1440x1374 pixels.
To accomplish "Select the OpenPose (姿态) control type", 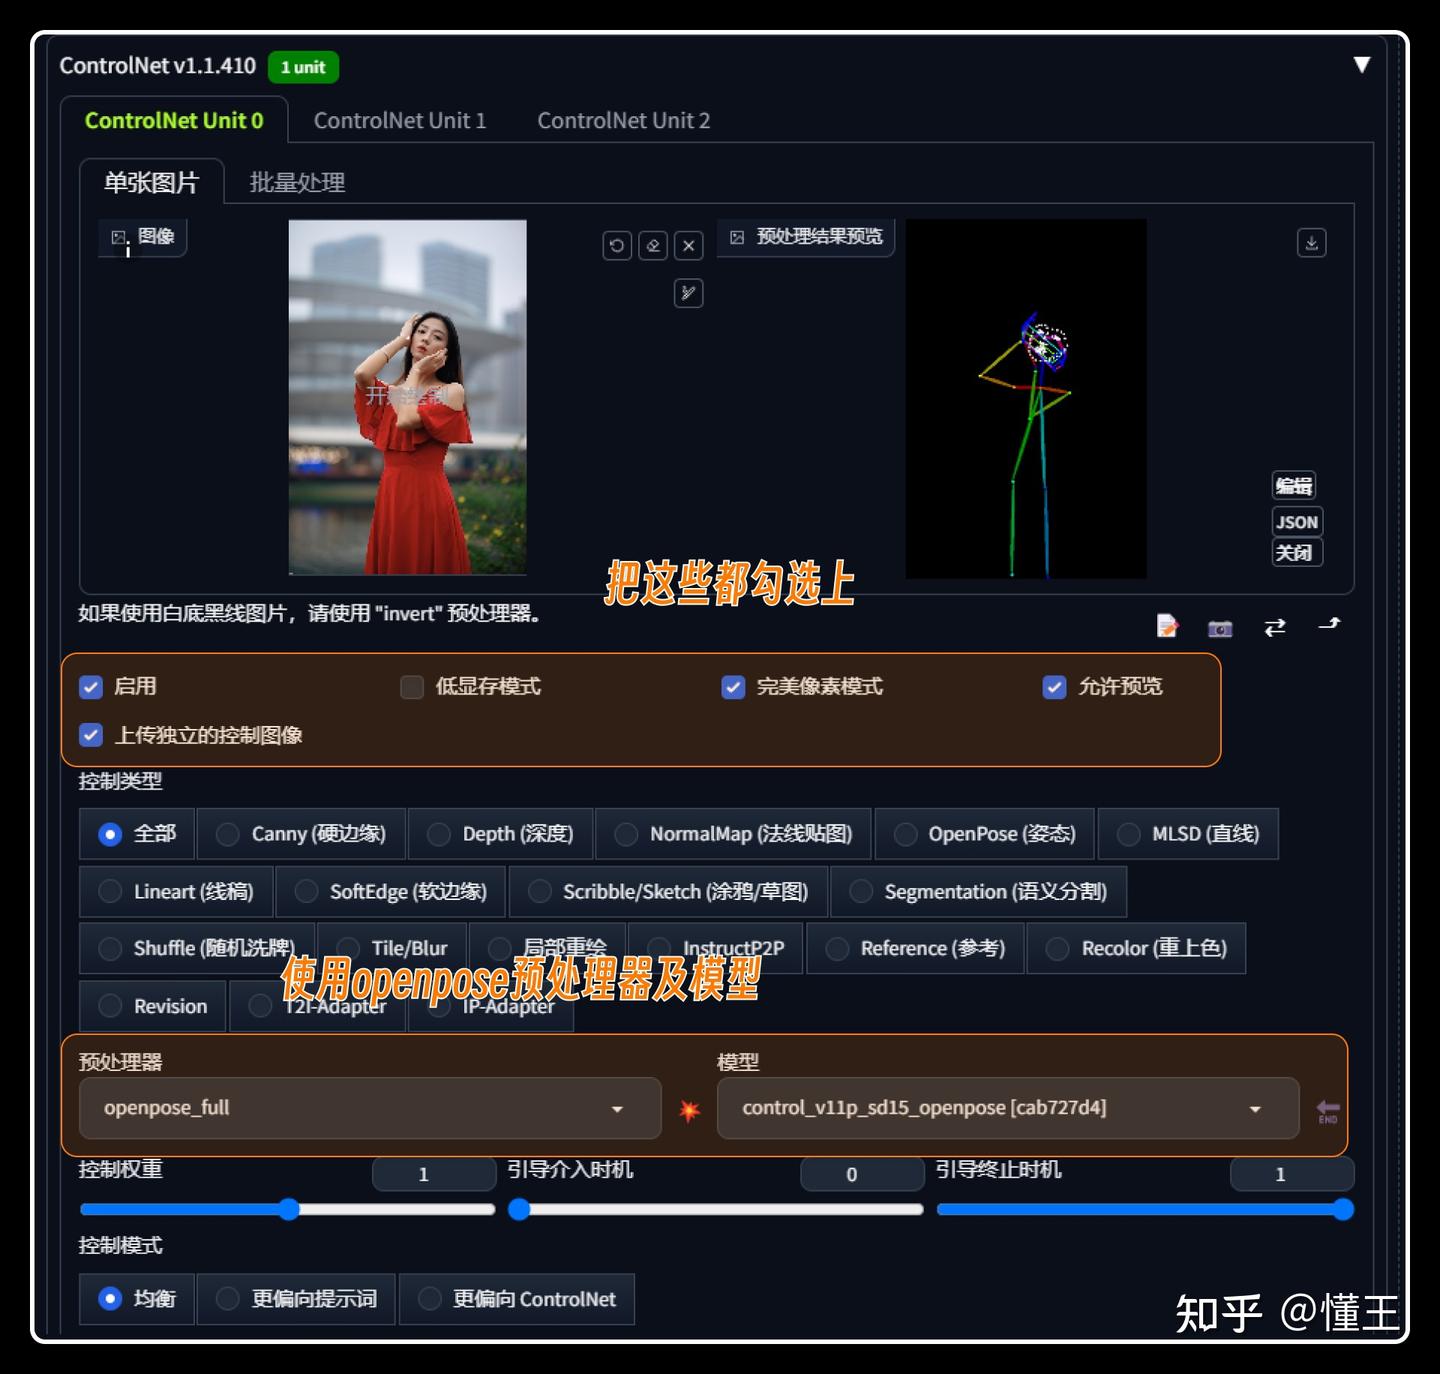I will 906,833.
